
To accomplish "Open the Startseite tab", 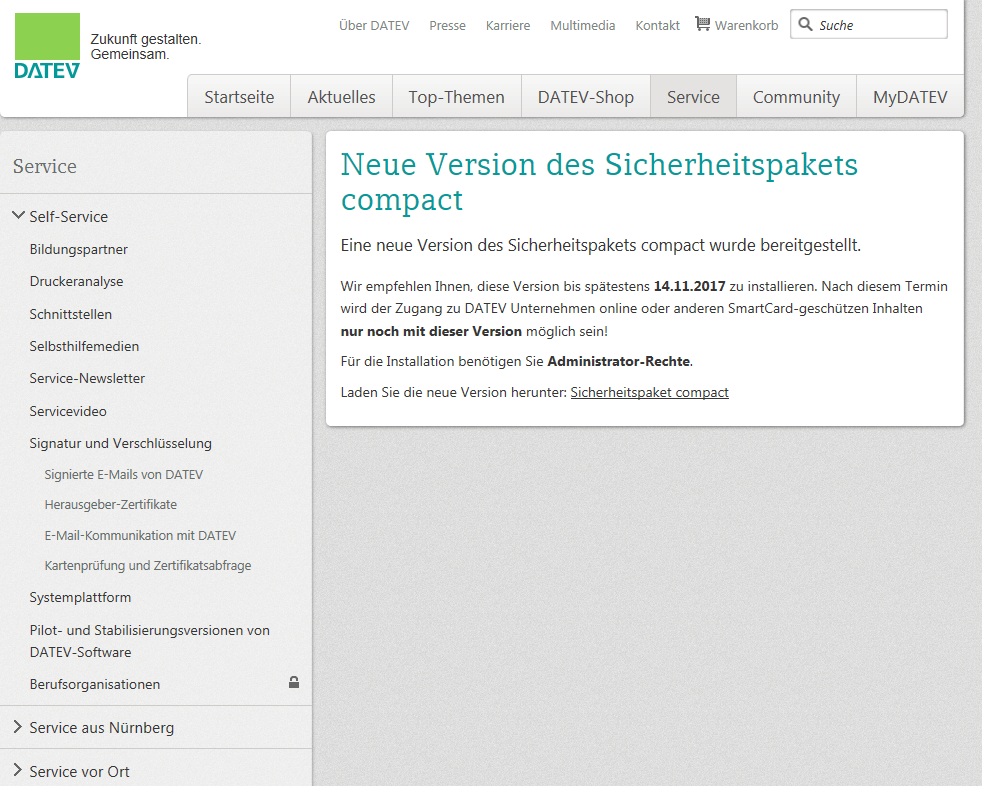I will coord(239,96).
